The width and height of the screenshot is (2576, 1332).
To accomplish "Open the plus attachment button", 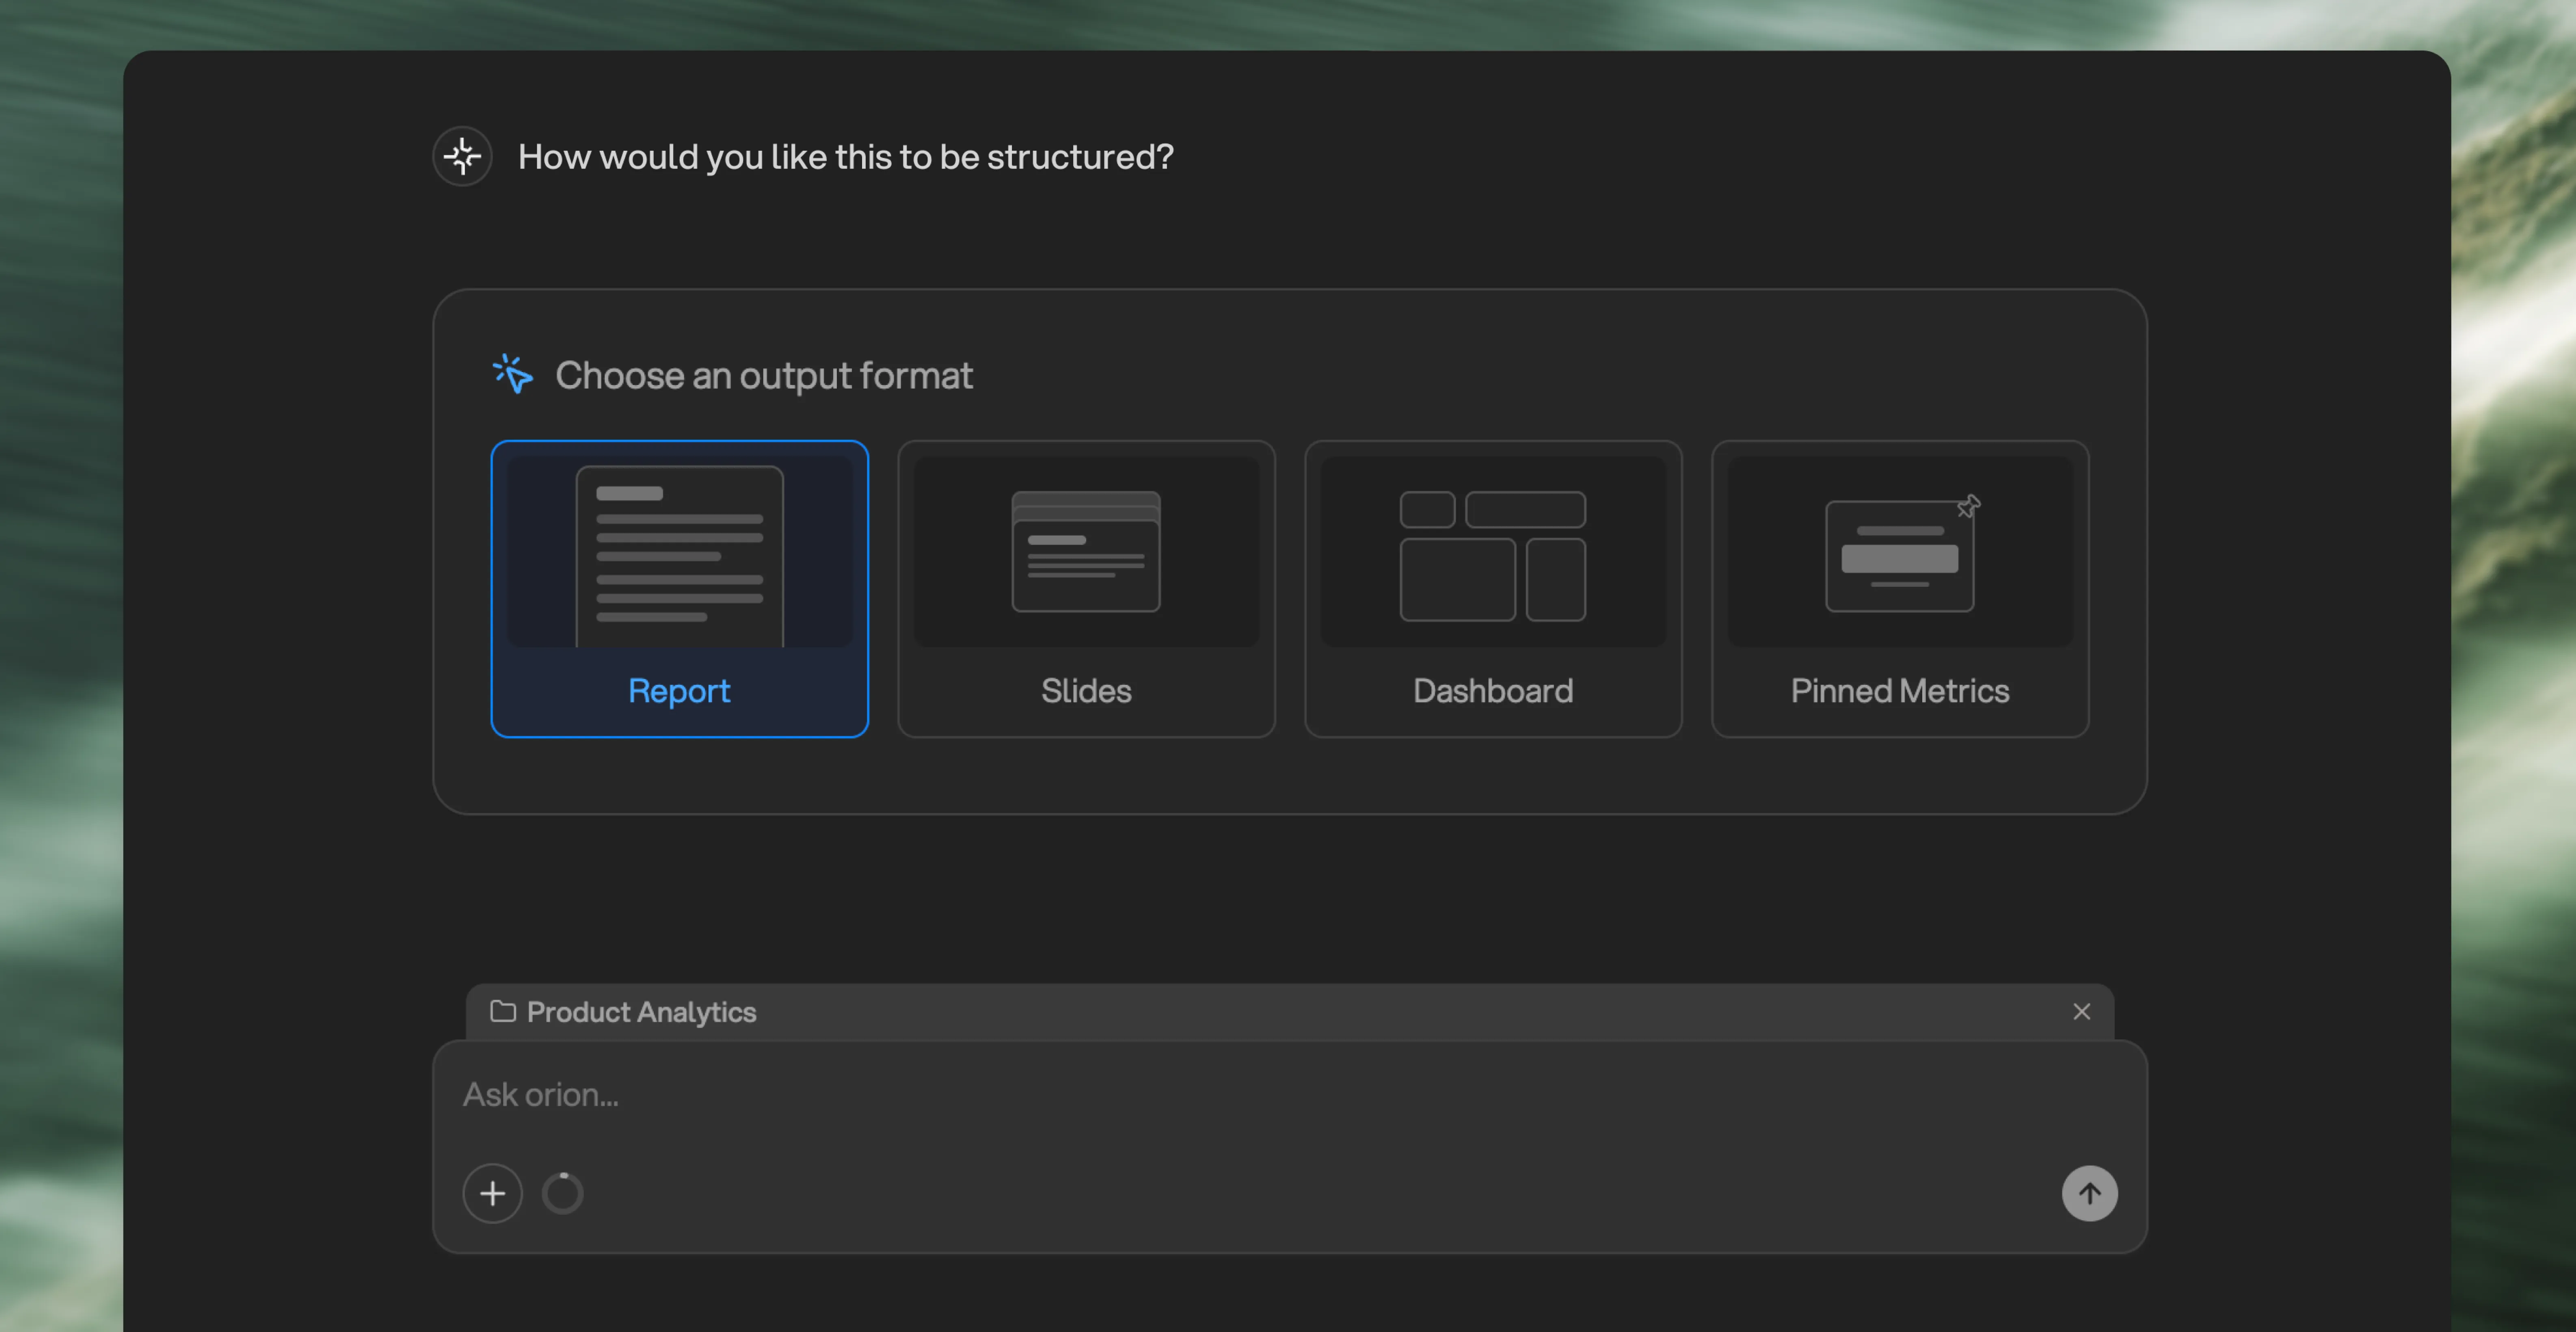I will point(492,1193).
